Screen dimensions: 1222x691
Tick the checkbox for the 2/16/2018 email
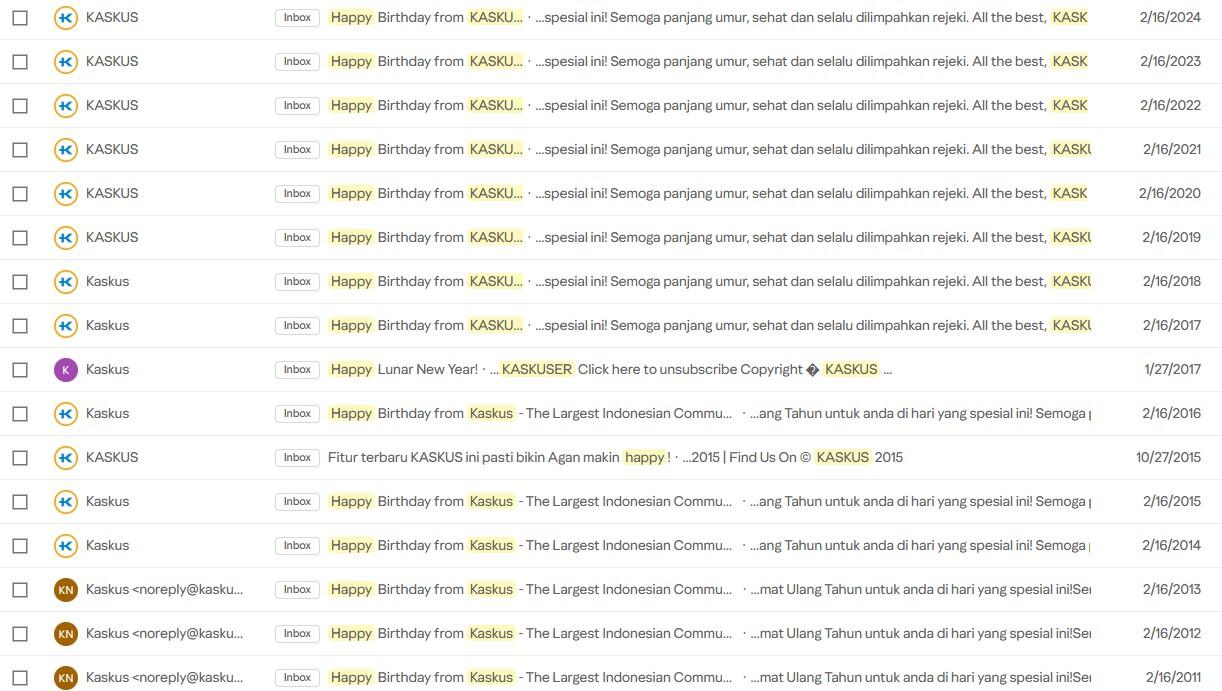tap(20, 281)
